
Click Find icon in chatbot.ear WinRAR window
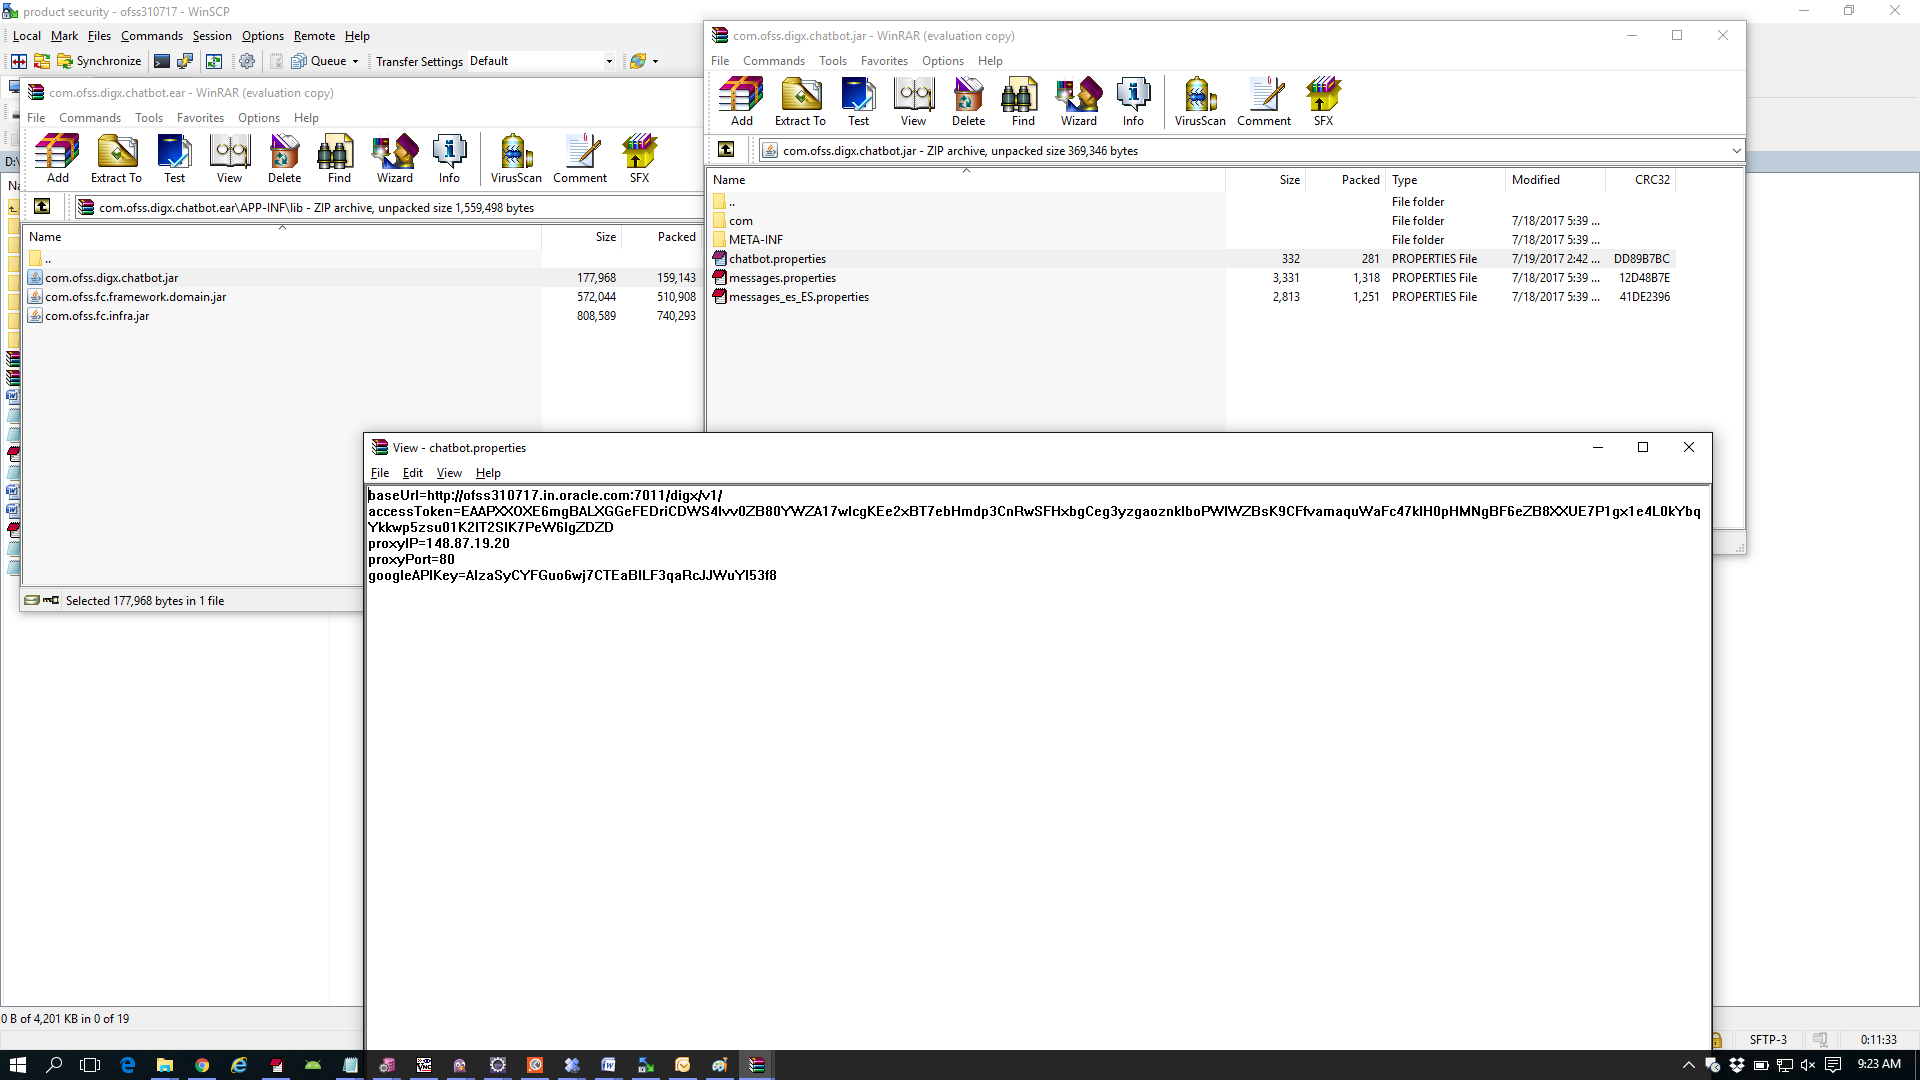pos(339,158)
